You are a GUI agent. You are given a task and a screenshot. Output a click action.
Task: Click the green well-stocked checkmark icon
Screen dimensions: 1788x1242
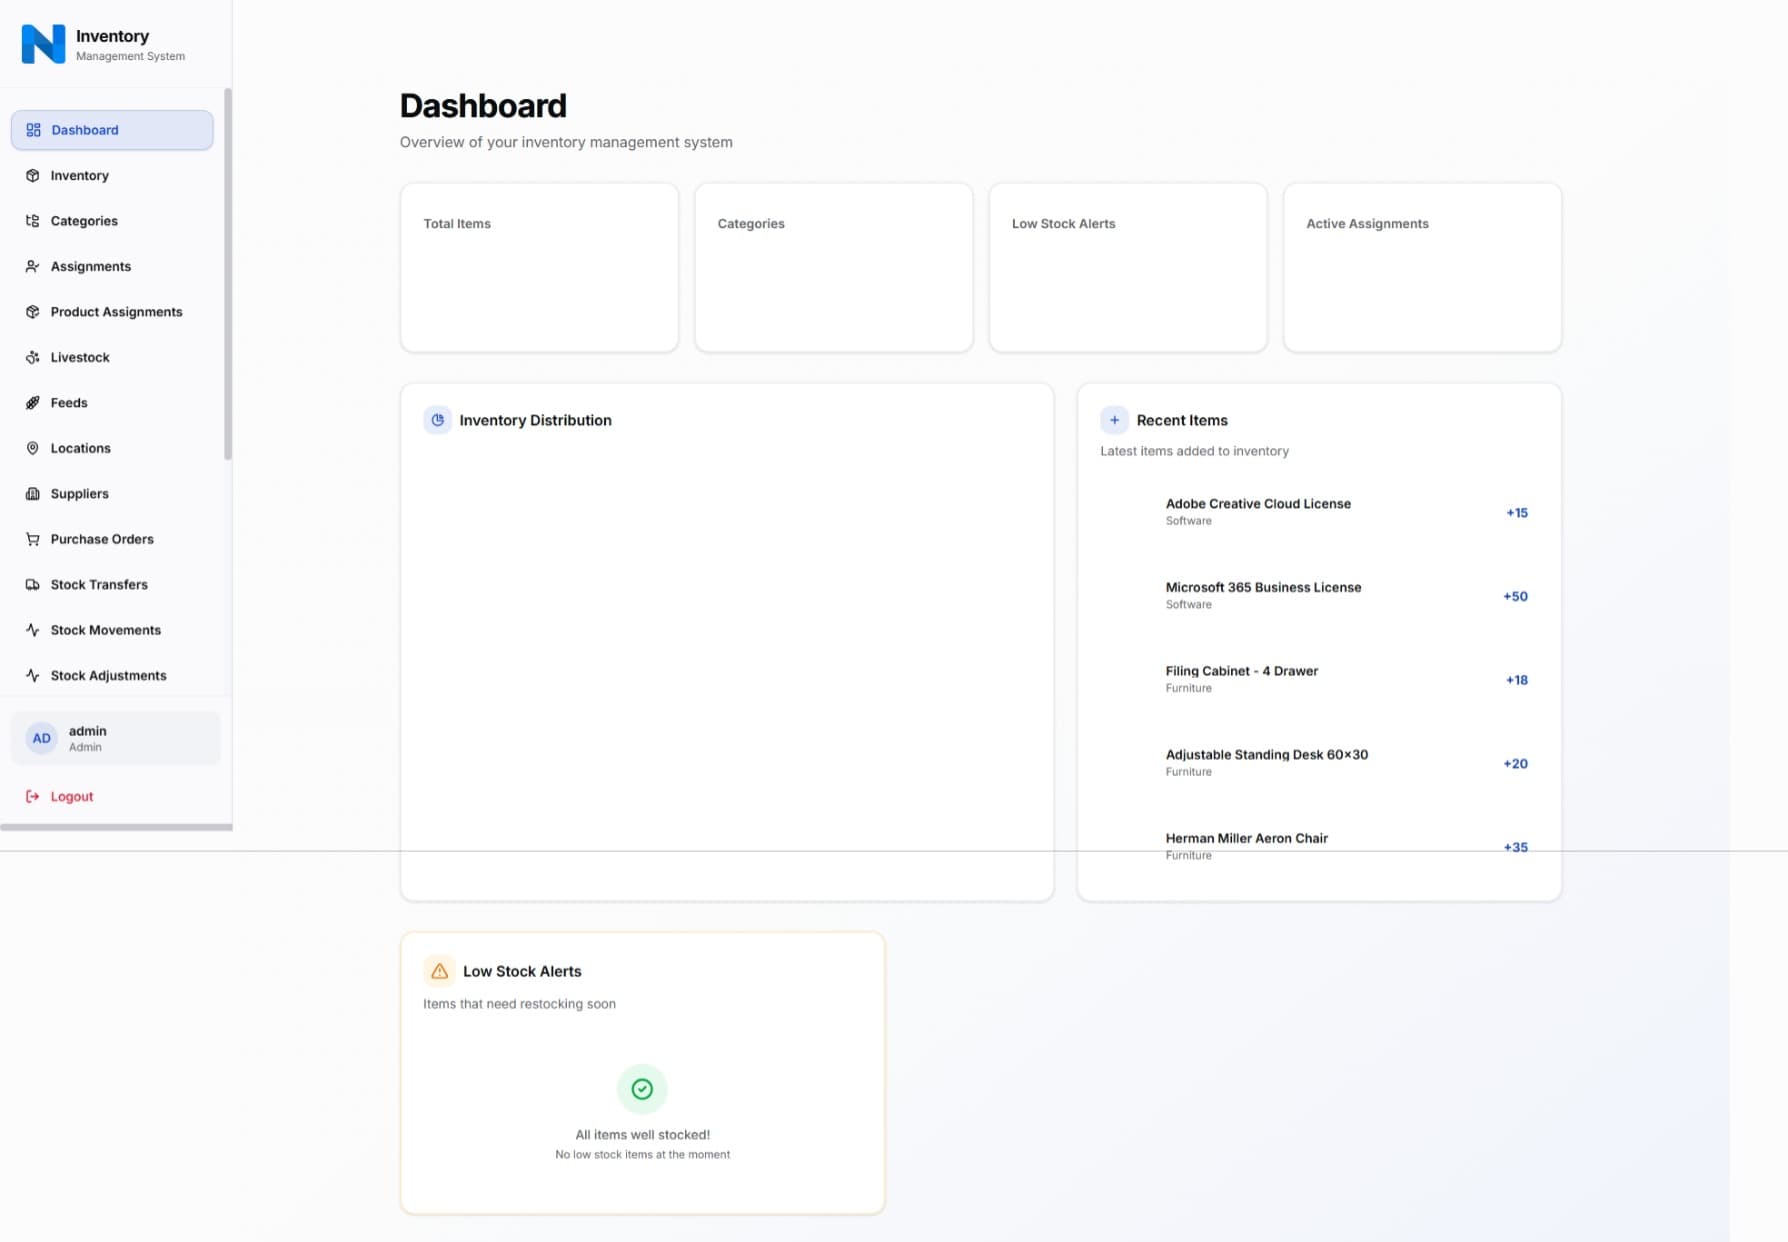[642, 1089]
